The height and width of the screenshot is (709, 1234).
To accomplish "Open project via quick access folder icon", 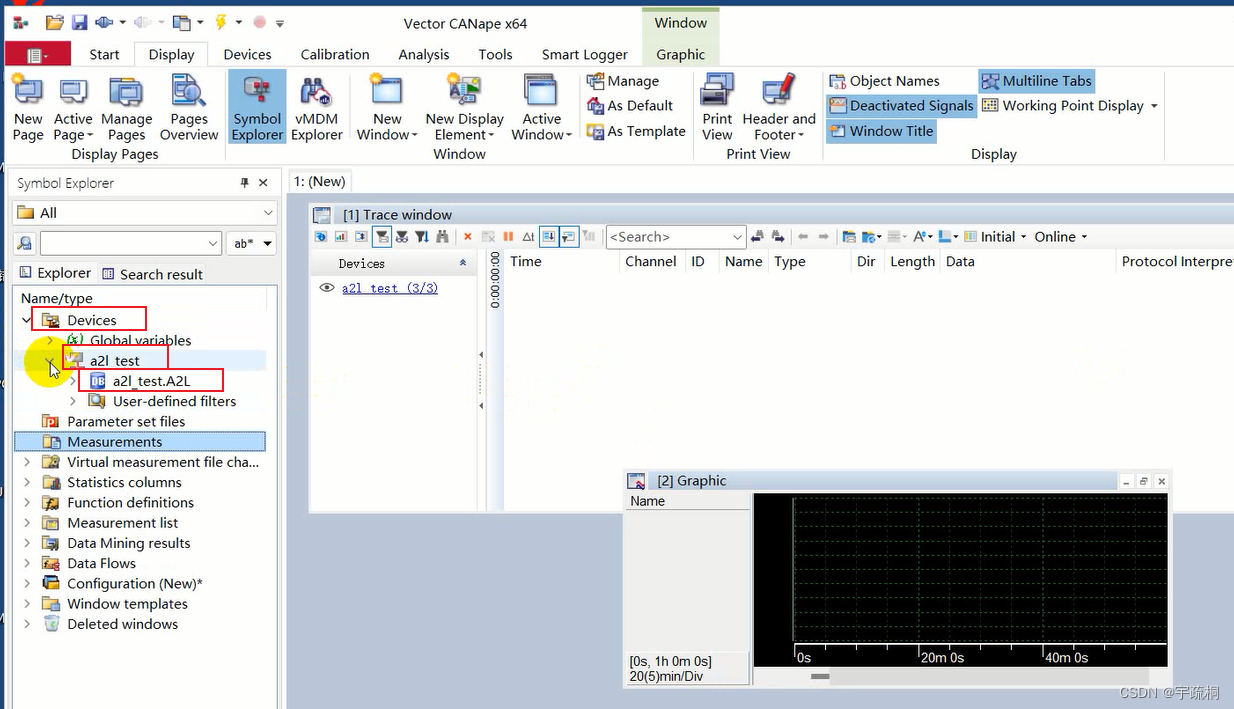I will click(x=55, y=22).
